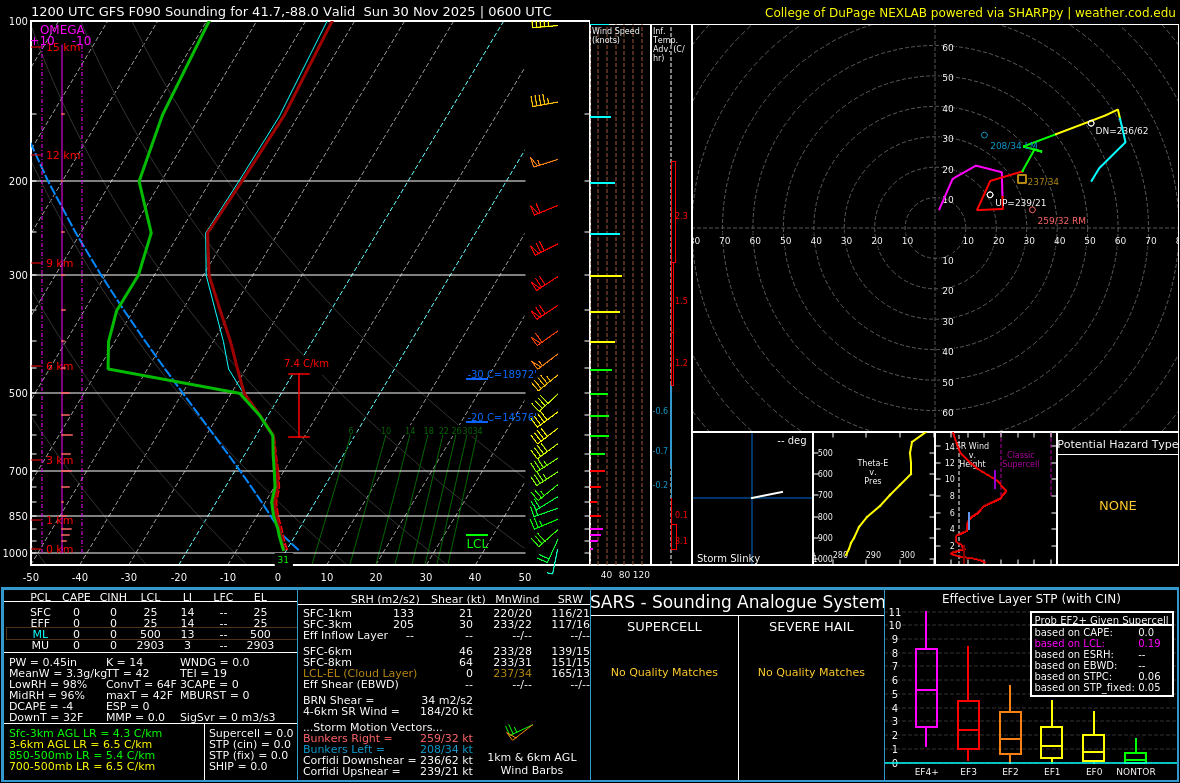Click 700-500mb LR = 6.5 C/km
The width and height of the screenshot is (1180, 783).
[82, 766]
